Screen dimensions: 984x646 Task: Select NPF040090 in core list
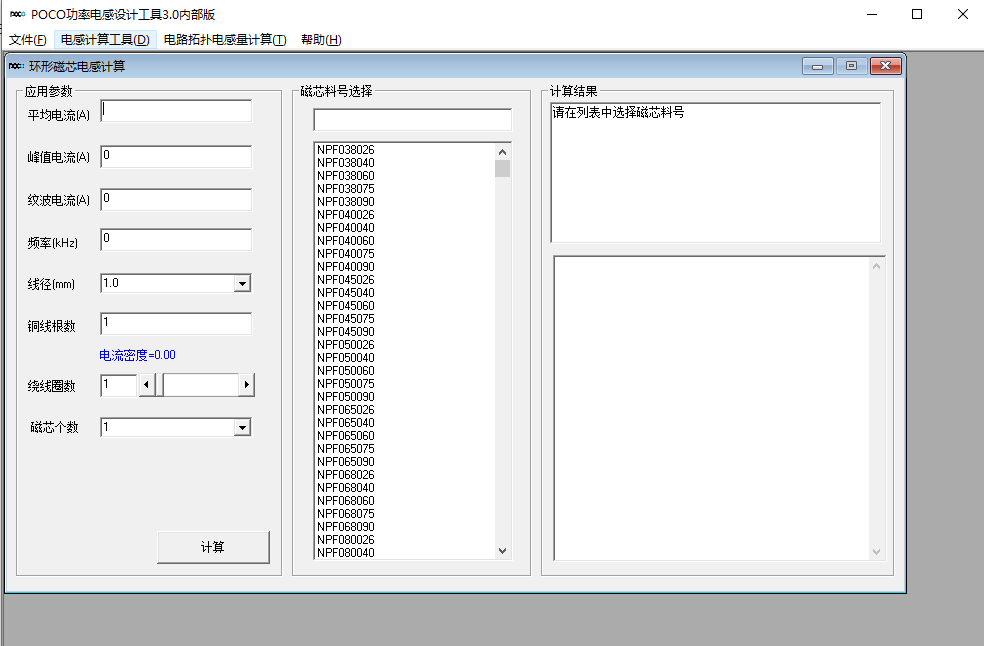(x=405, y=266)
